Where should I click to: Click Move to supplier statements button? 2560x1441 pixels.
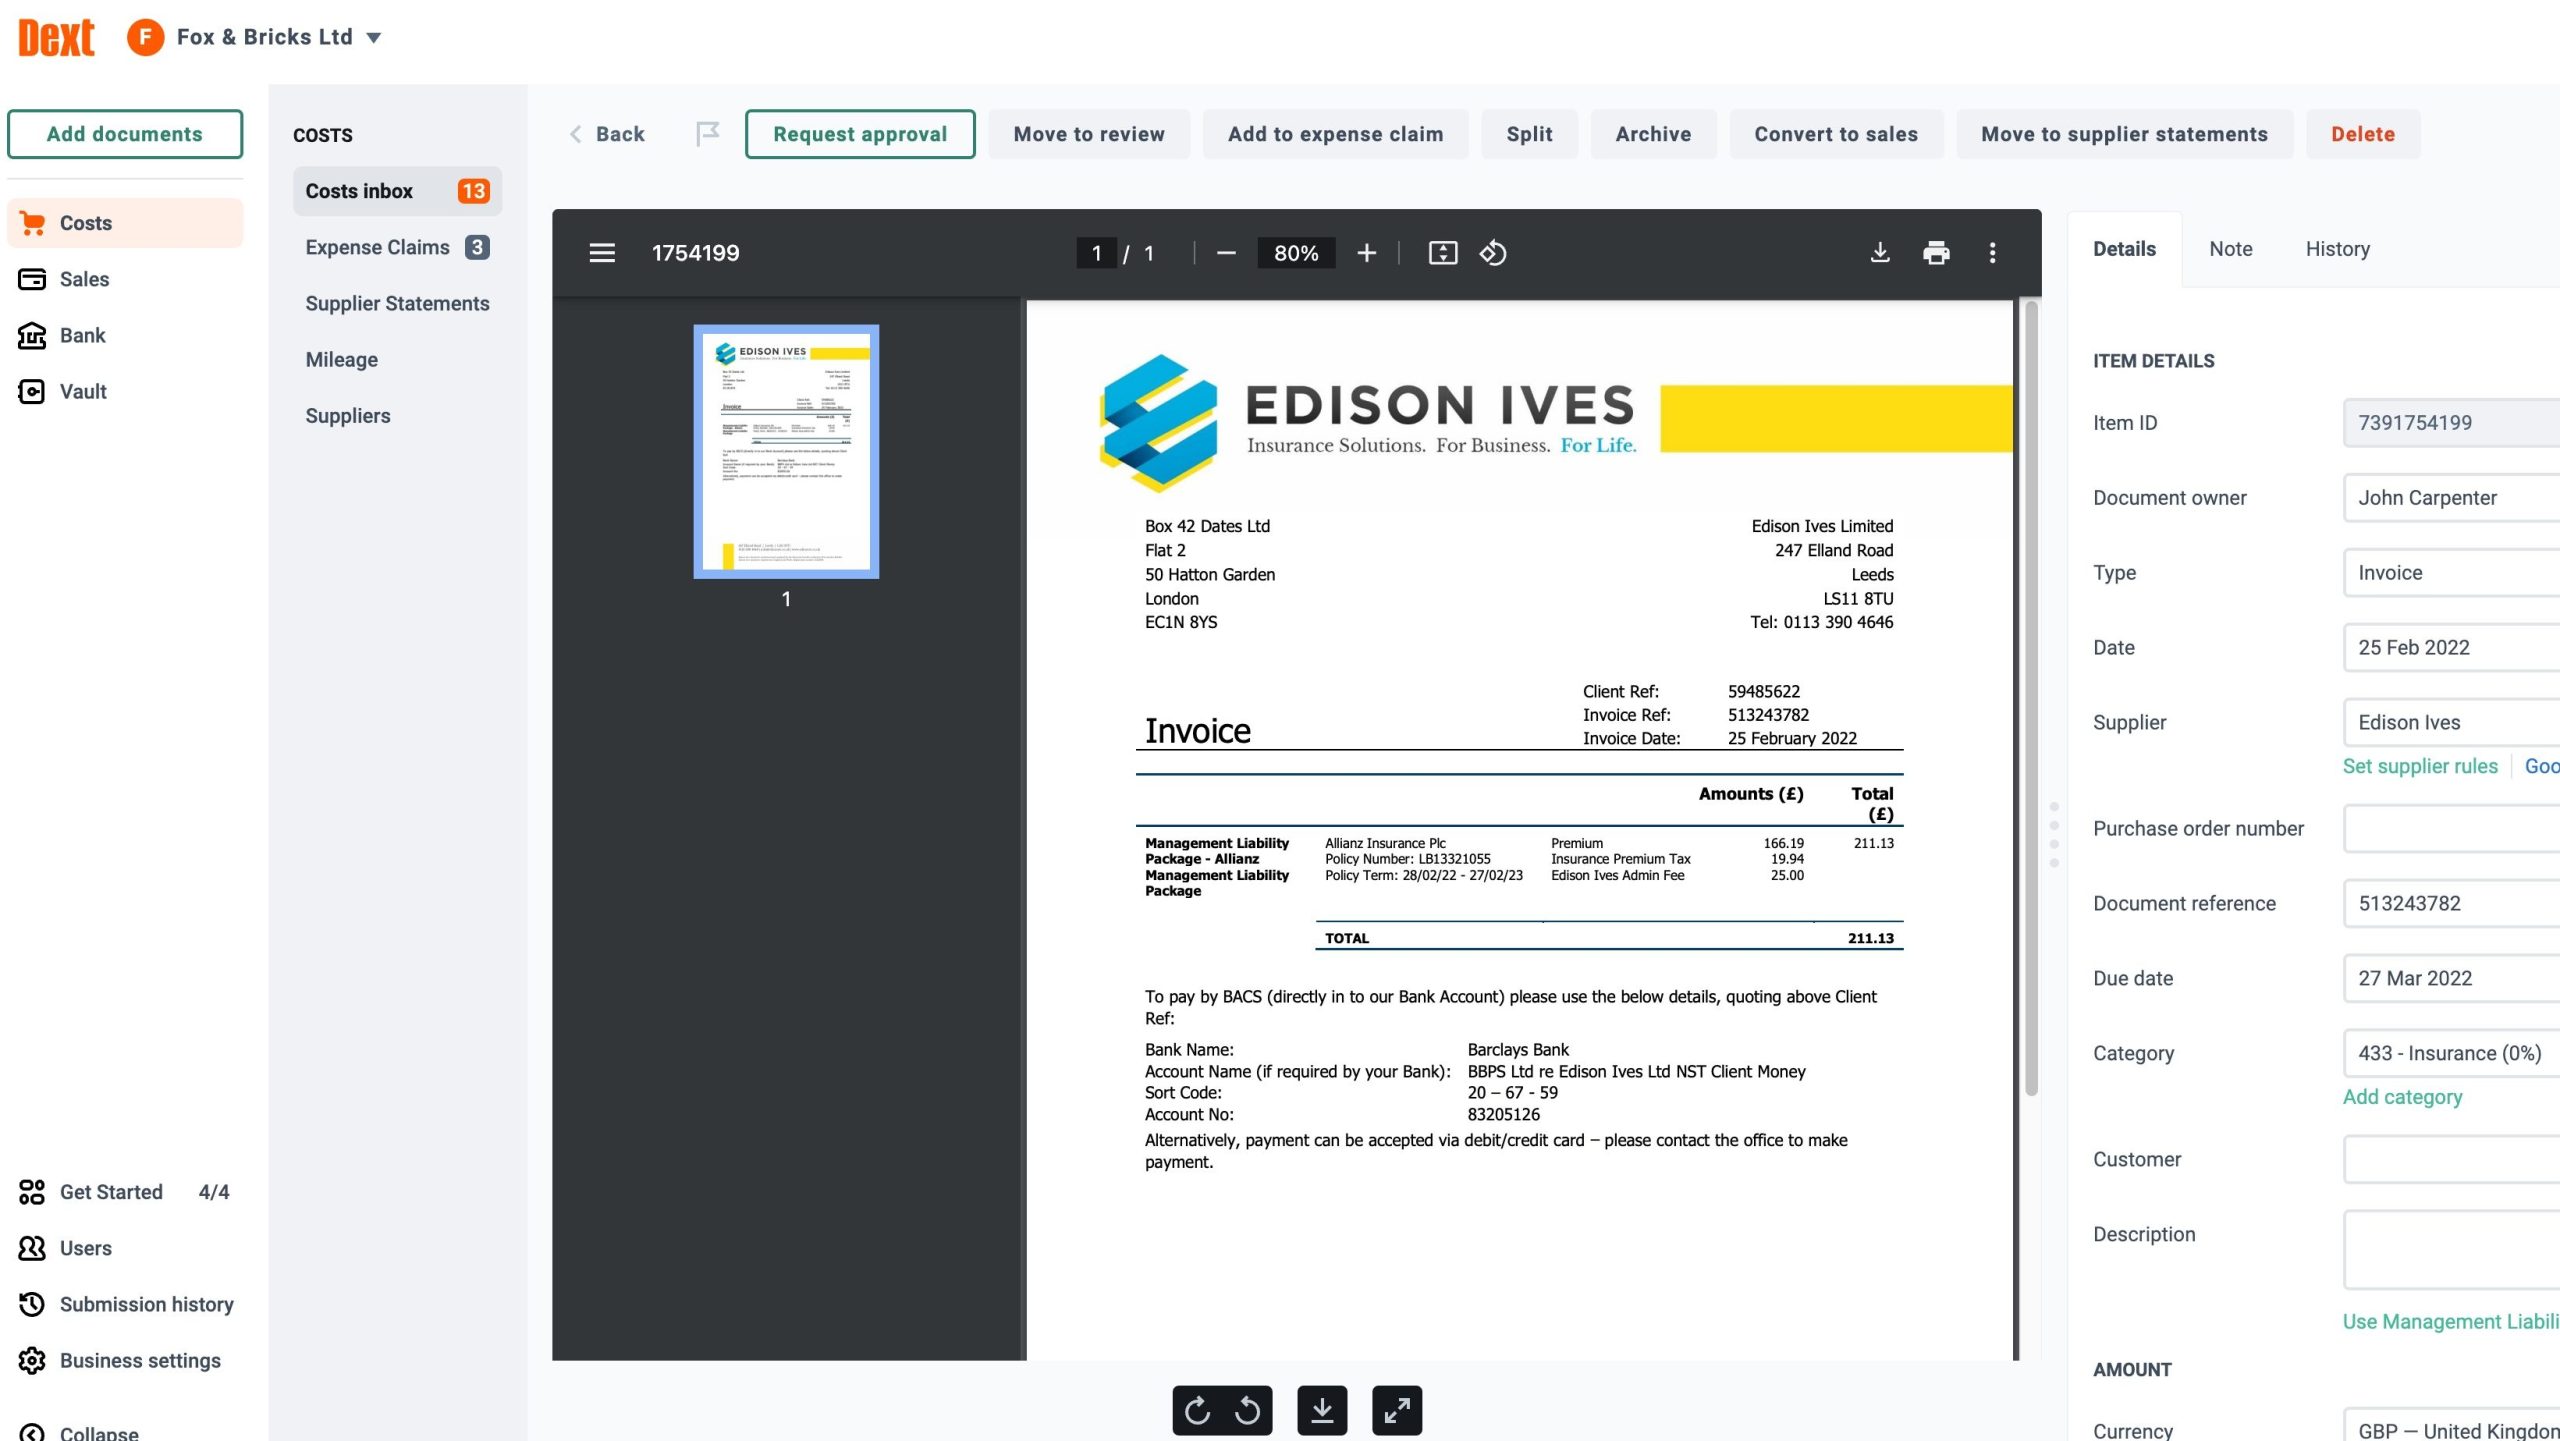point(2124,134)
